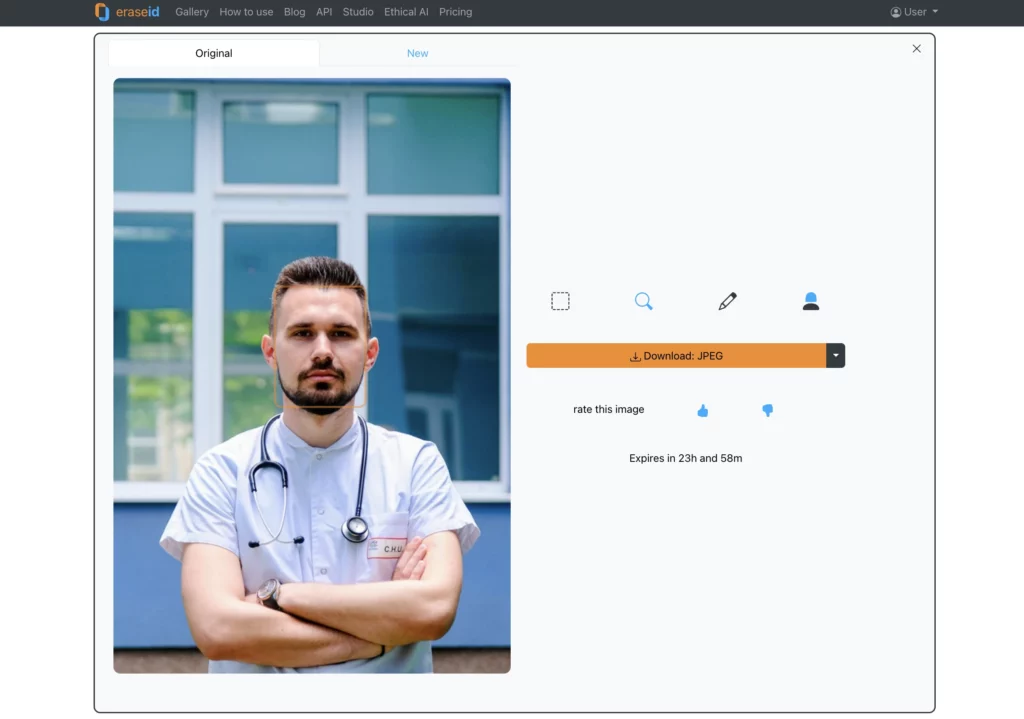Select the pencil editing tool
This screenshot has height=719, width=1024.
[727, 300]
